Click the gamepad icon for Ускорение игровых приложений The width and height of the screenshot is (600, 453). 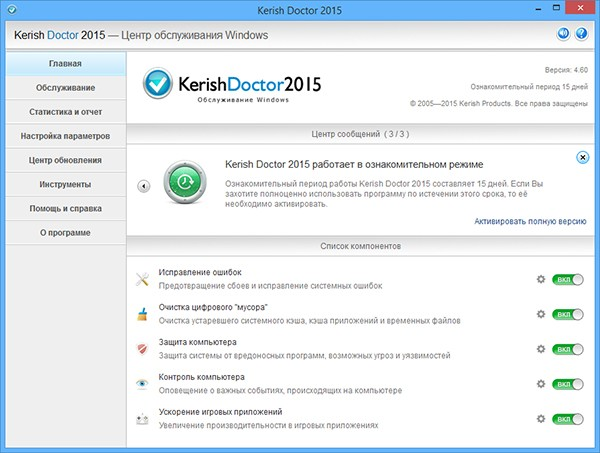[142, 419]
